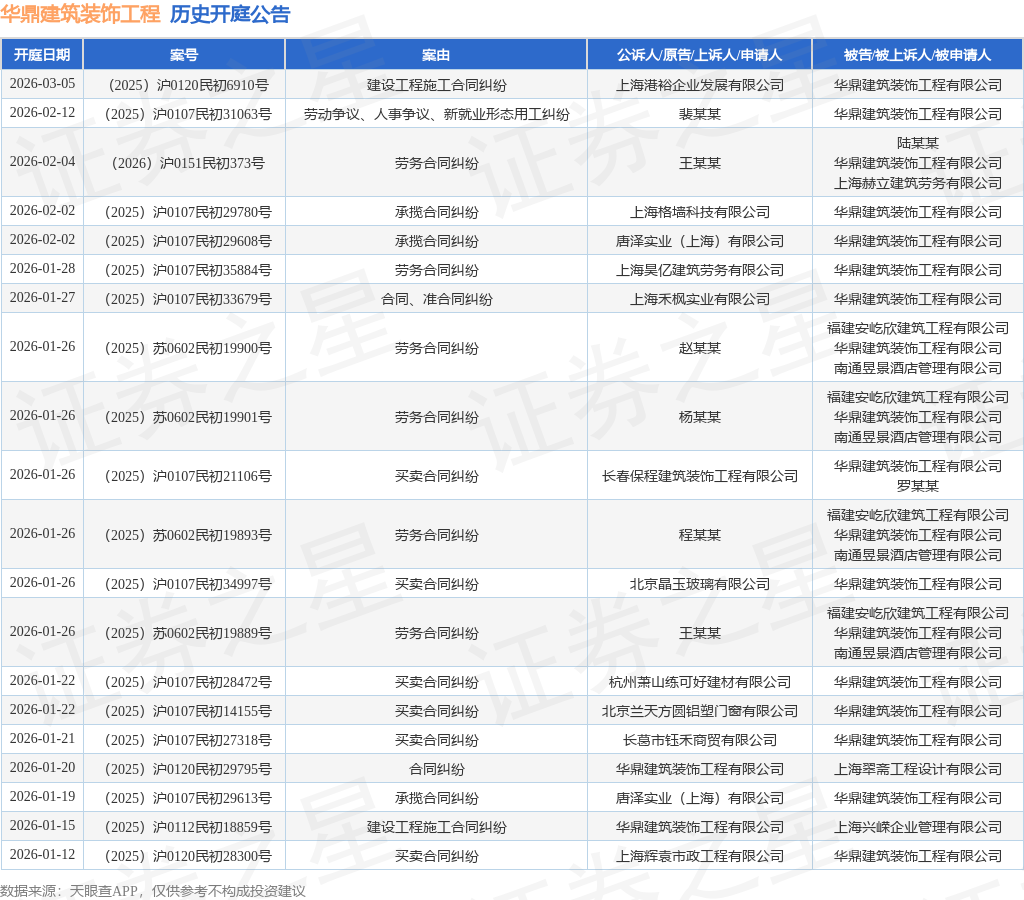This screenshot has width=1024, height=900.
Task: Click the 公诉人/原告/上诉人/申请人 column header
Action: (699, 55)
